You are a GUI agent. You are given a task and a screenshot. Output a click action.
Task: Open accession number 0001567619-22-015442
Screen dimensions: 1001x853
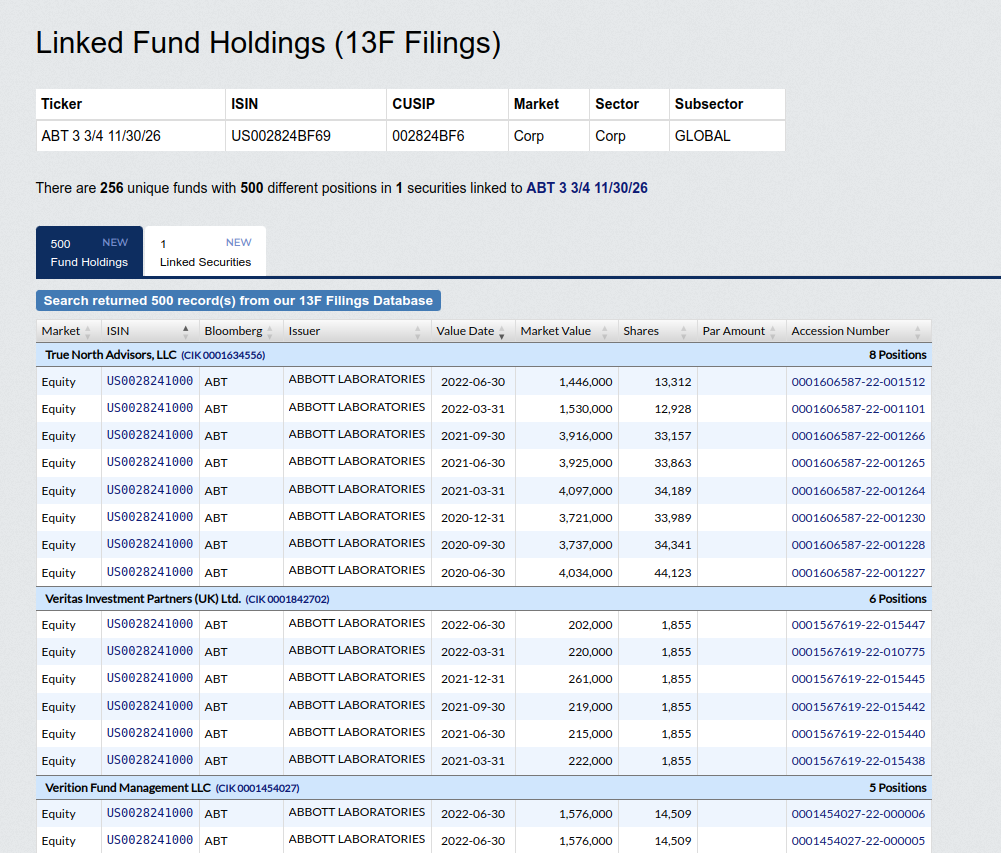coord(858,707)
